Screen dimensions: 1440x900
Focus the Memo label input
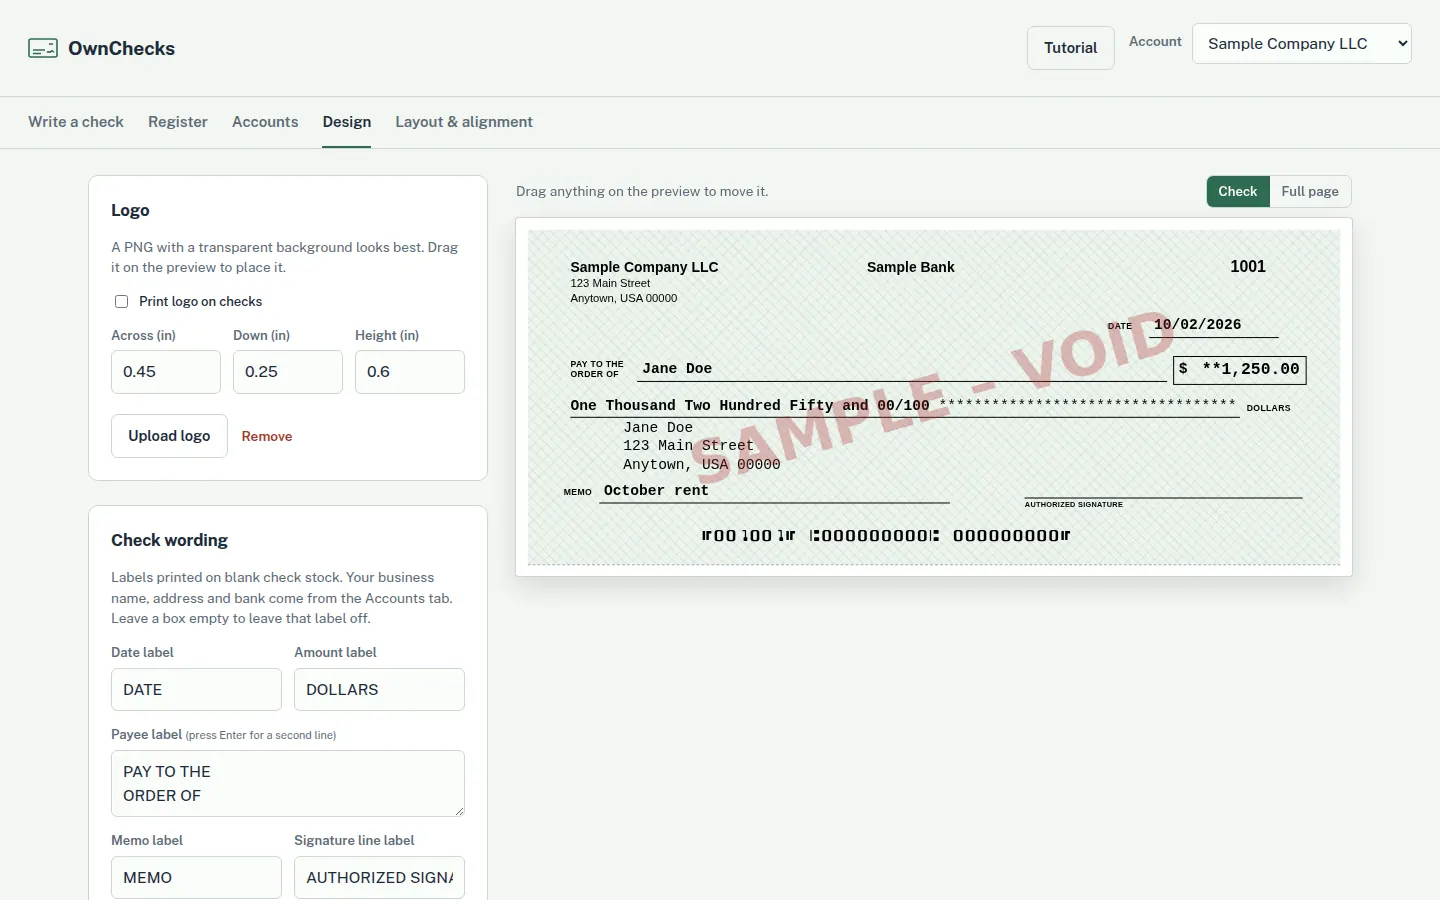tap(196, 878)
